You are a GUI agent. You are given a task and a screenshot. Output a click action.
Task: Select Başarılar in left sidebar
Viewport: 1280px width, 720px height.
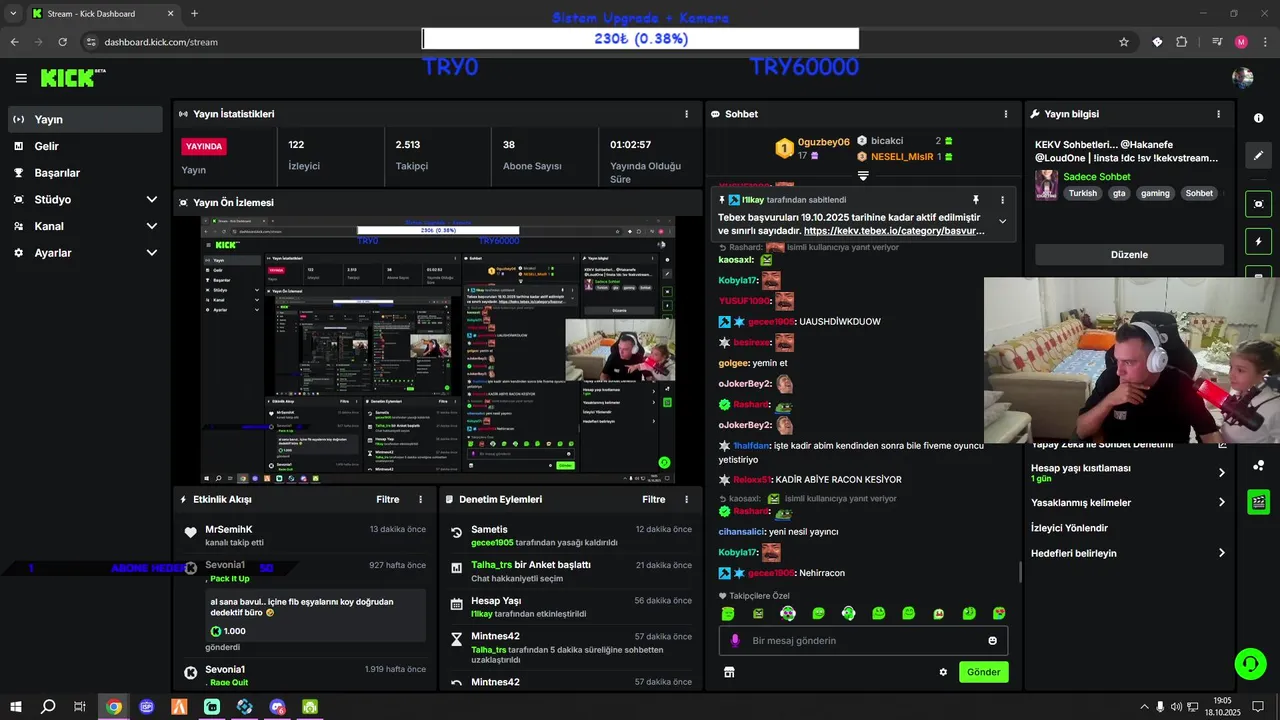(85, 173)
